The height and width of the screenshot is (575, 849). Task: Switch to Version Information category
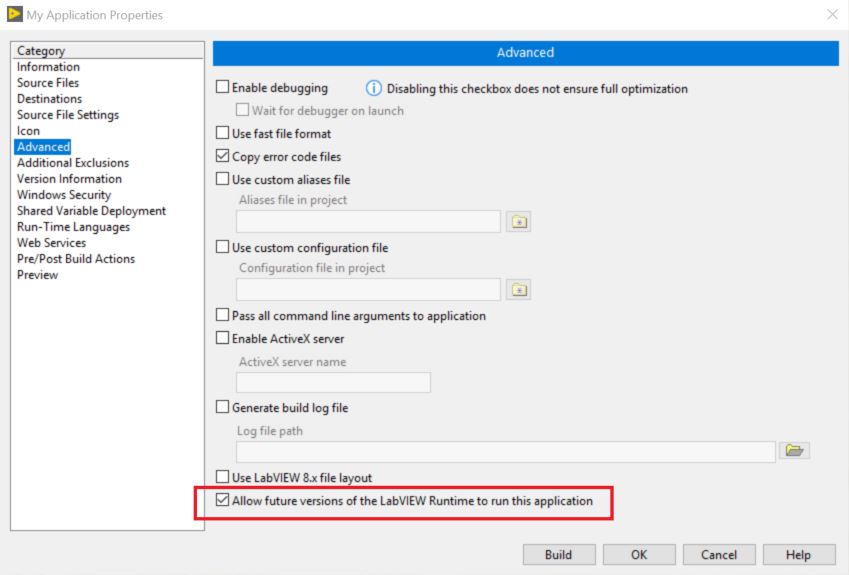pyautogui.click(x=69, y=179)
